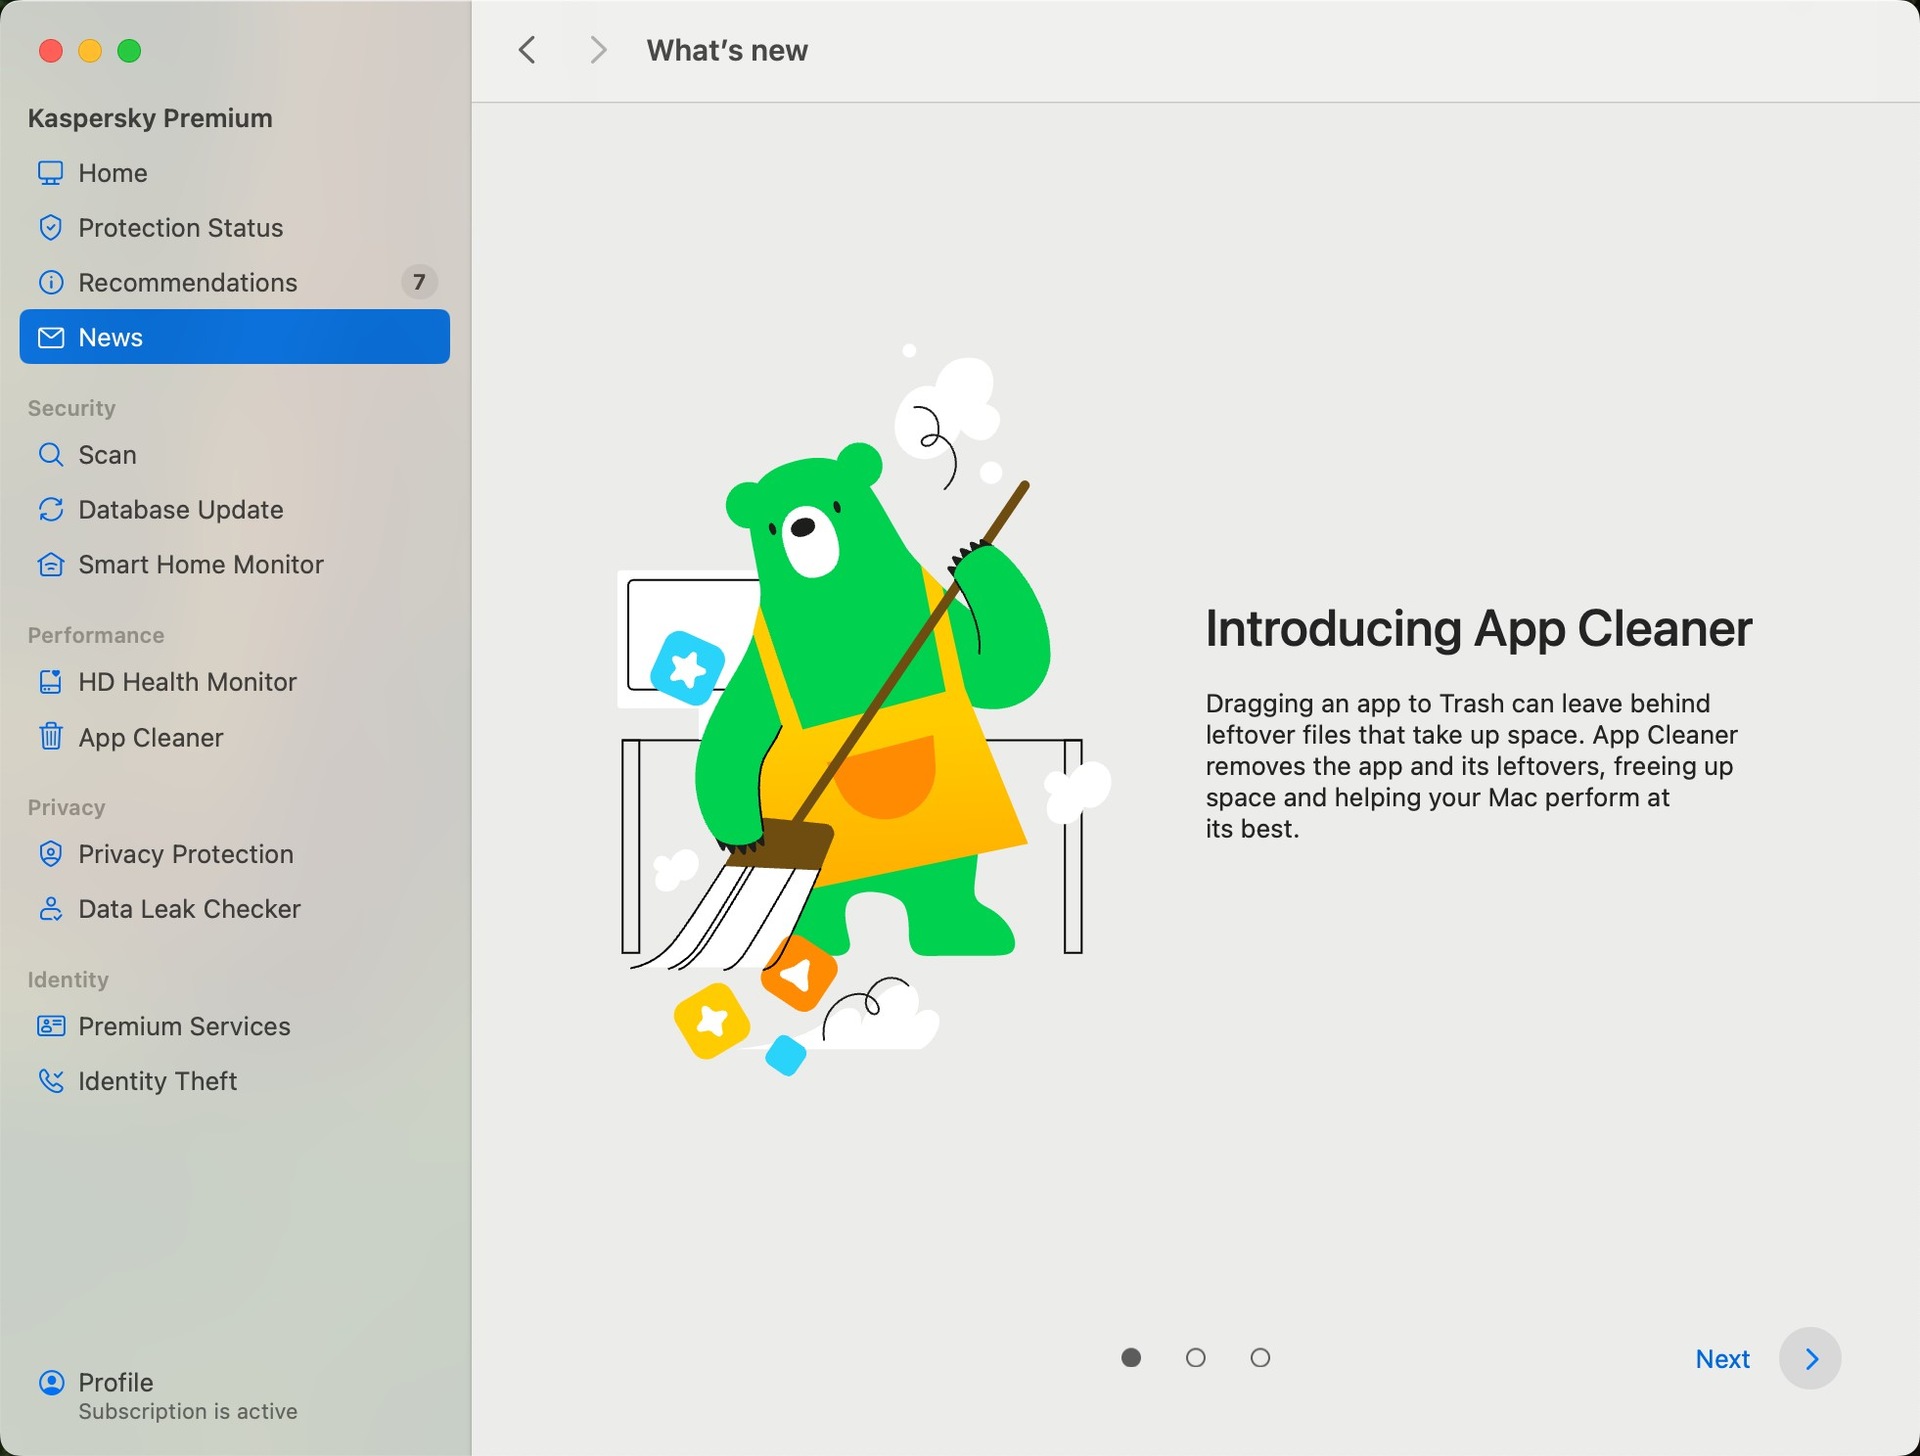1920x1456 pixels.
Task: Click the round next-arrow button
Action: point(1810,1359)
